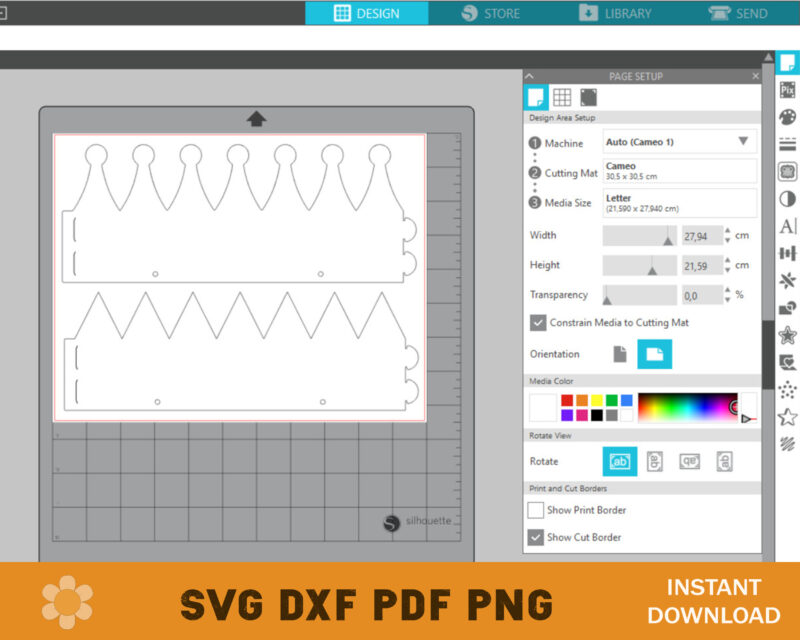
Task: Open the Cutting Mat selector
Action: click(679, 171)
